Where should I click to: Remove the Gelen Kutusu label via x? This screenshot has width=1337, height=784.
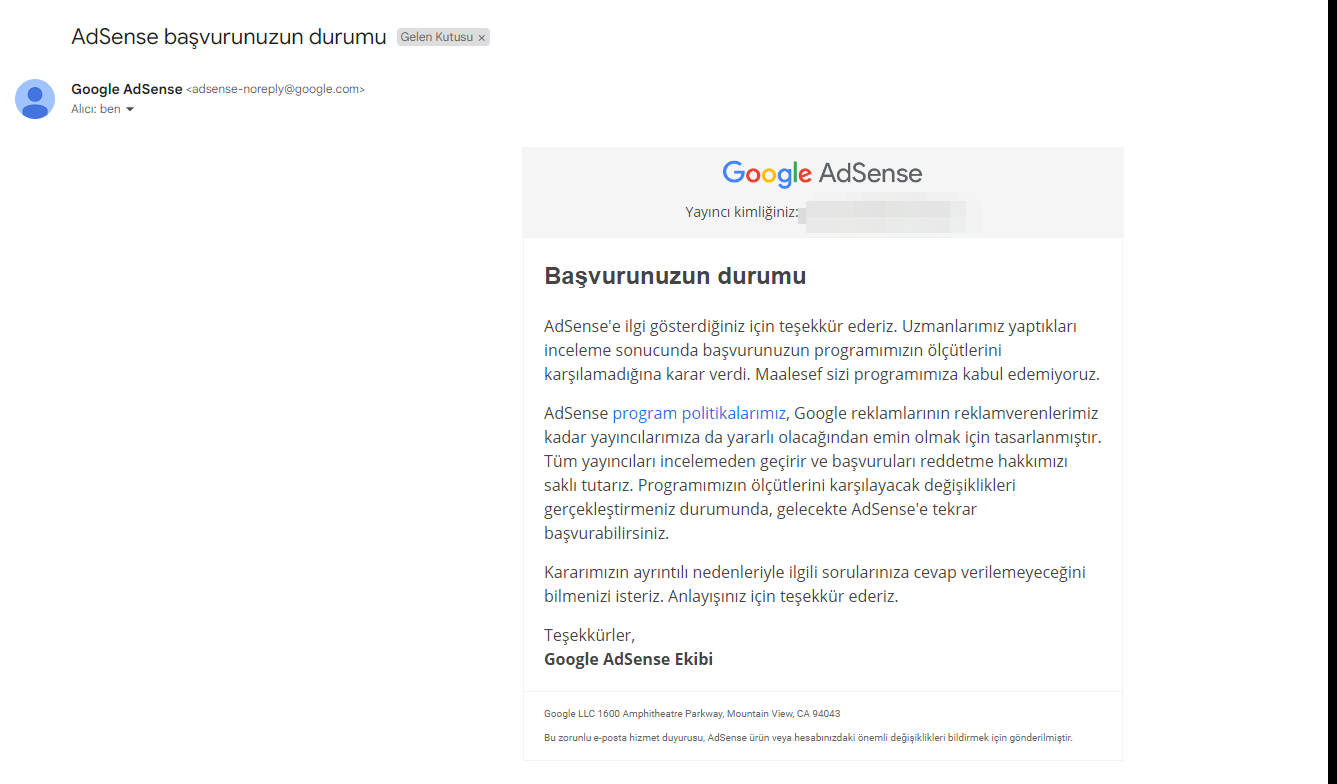(481, 38)
